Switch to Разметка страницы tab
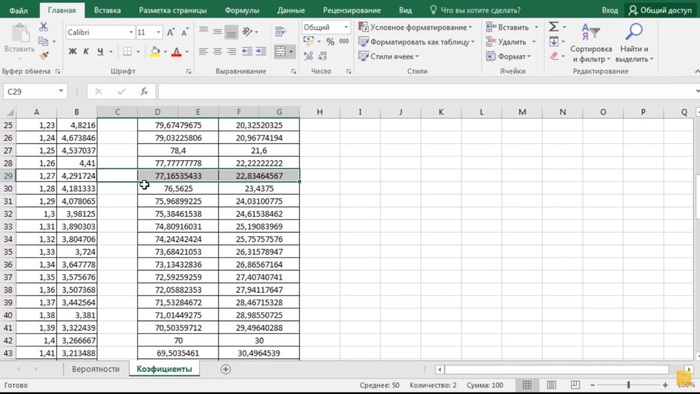 tap(173, 10)
